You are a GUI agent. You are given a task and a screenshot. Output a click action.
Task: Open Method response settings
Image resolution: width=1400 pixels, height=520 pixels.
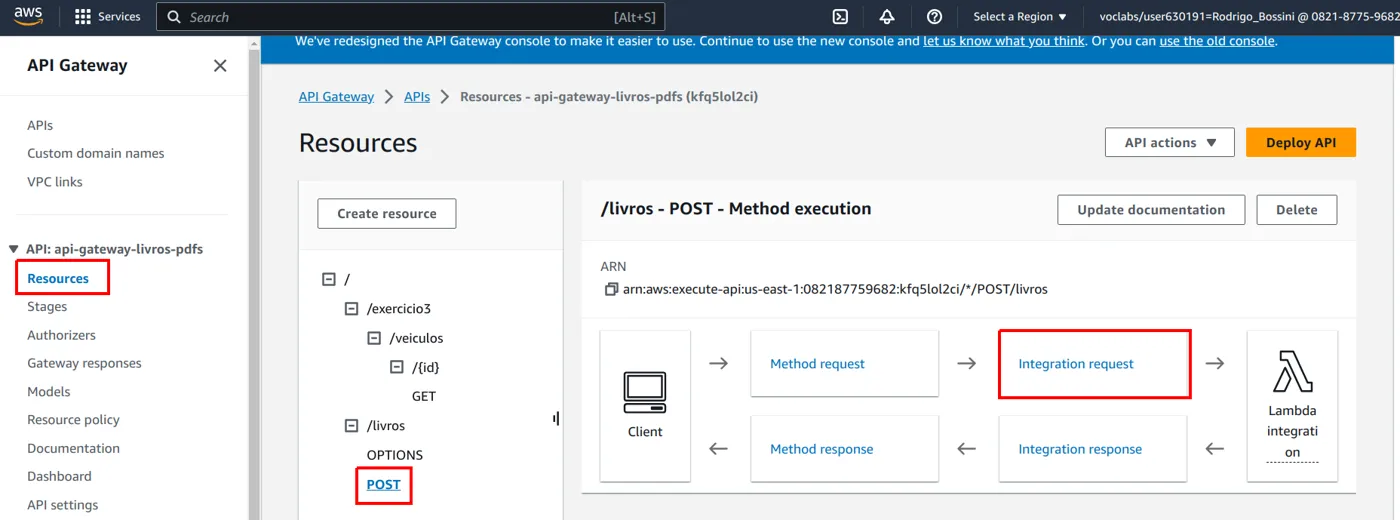[x=822, y=449]
